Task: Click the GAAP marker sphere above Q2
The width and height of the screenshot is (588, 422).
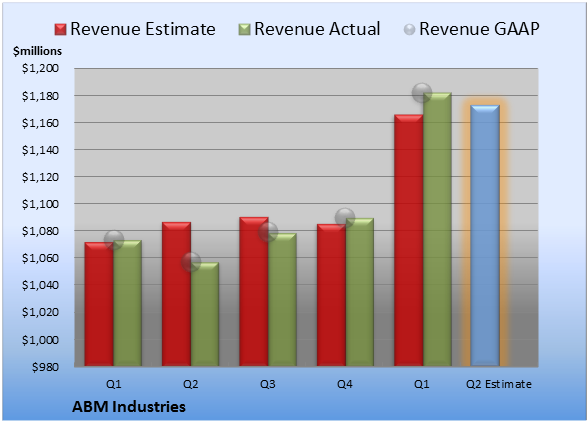Action: click(191, 262)
